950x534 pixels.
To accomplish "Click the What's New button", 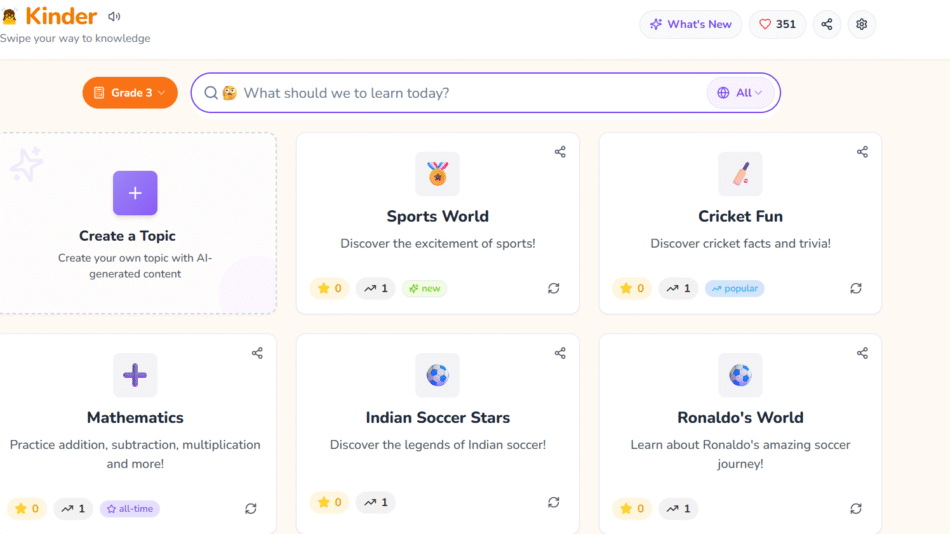I will click(691, 24).
